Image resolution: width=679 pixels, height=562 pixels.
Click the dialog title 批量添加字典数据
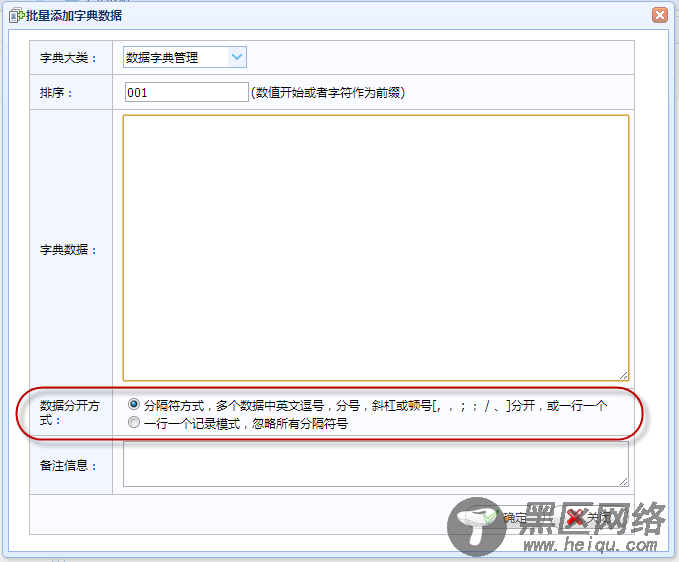coord(74,16)
